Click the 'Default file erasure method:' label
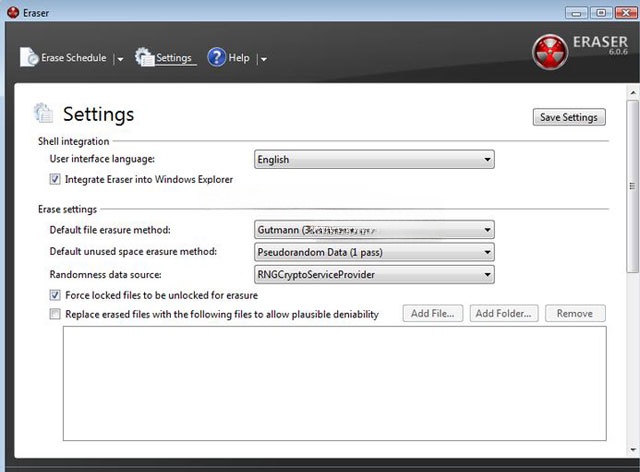The height and width of the screenshot is (472, 640). click(110, 229)
